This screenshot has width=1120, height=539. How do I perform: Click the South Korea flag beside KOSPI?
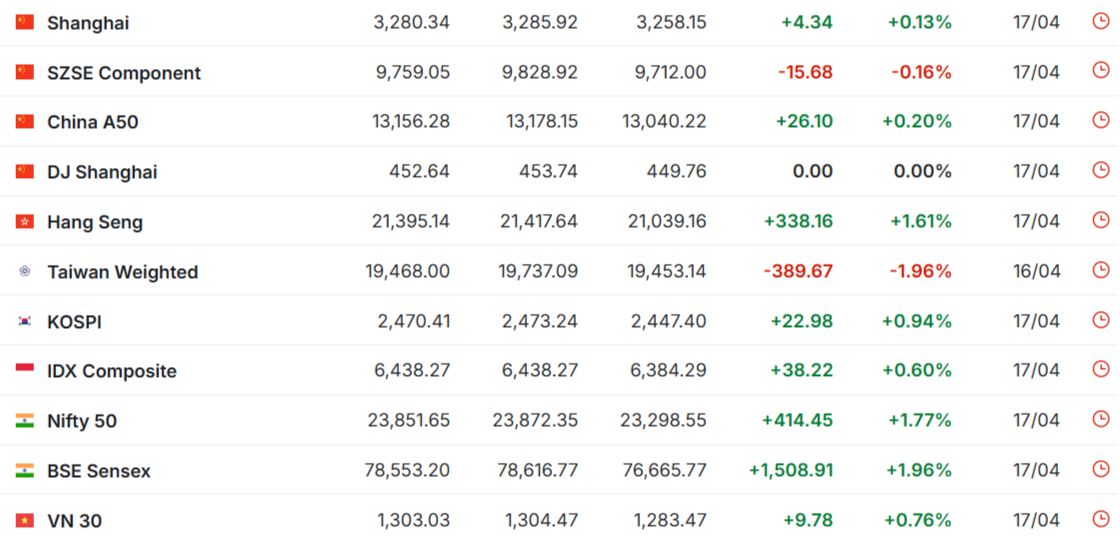[x=25, y=322]
